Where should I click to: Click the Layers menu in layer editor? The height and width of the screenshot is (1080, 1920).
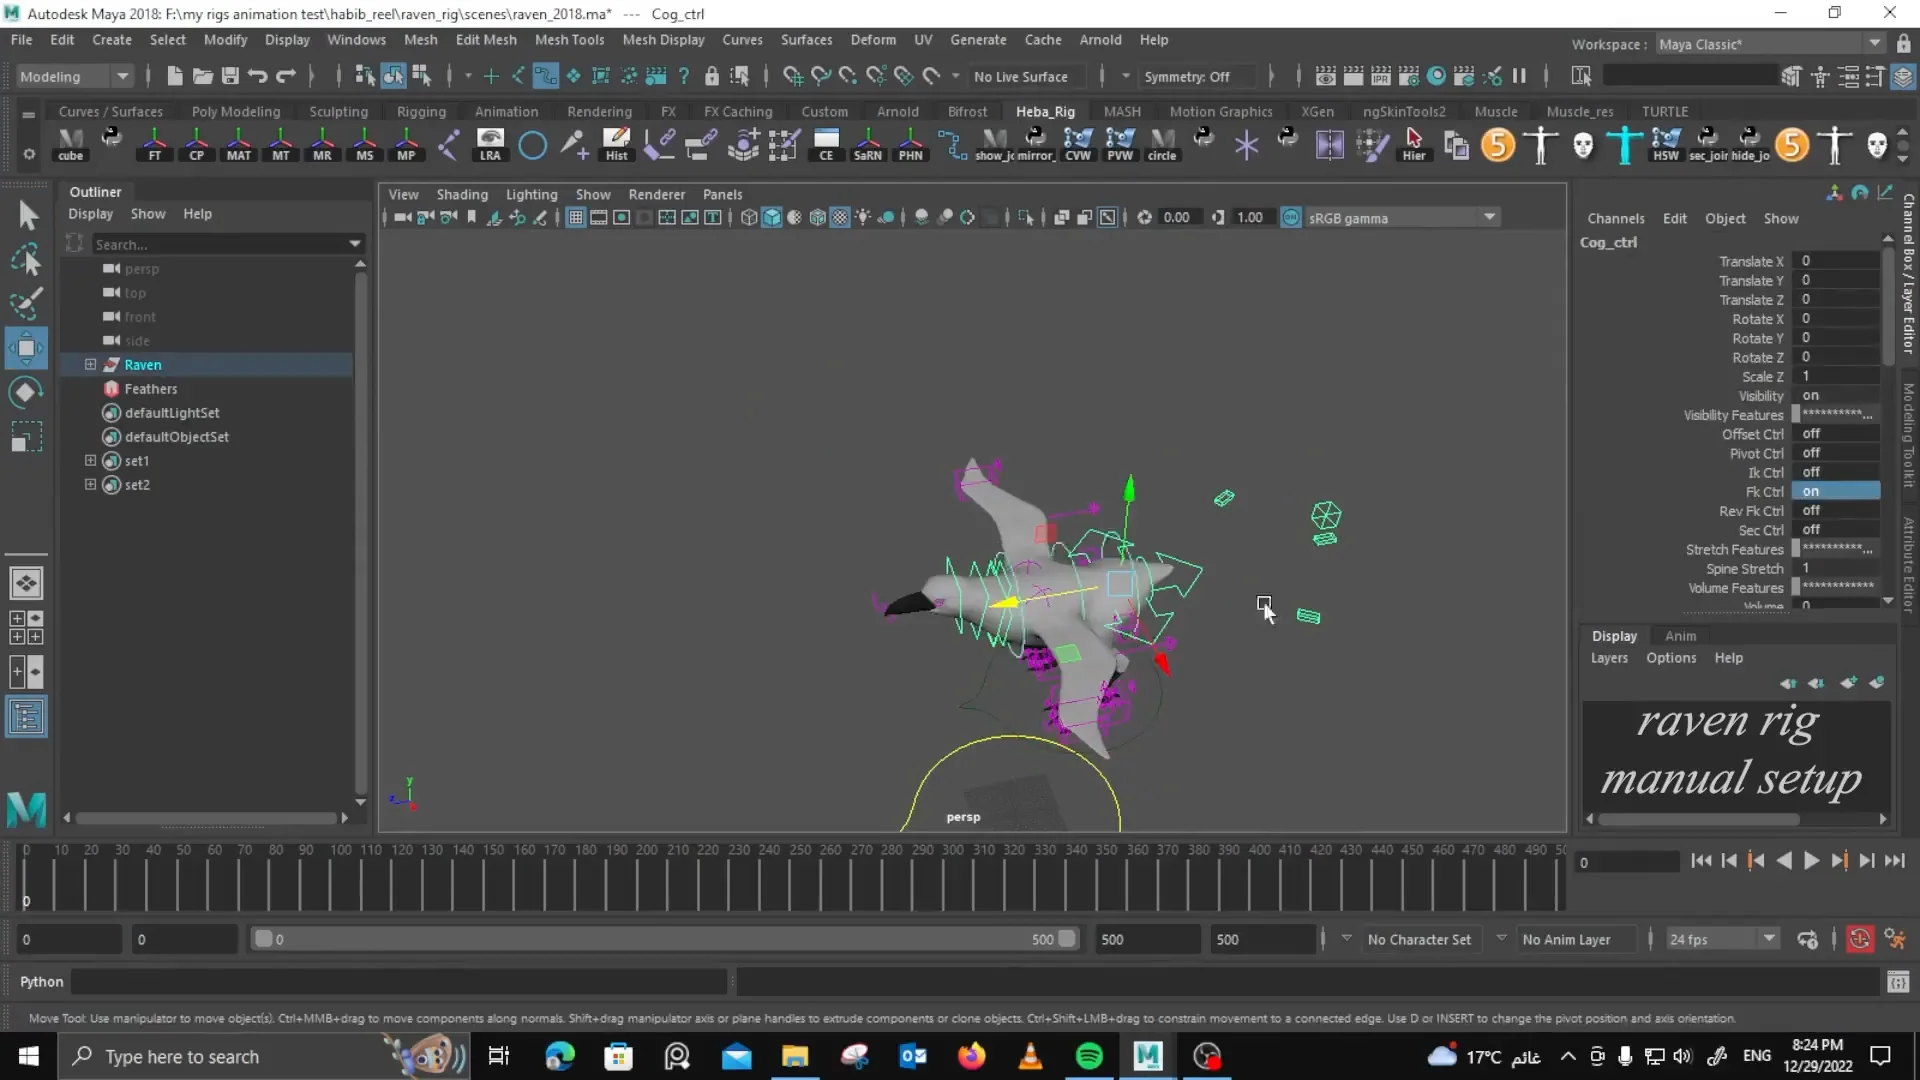(1608, 657)
